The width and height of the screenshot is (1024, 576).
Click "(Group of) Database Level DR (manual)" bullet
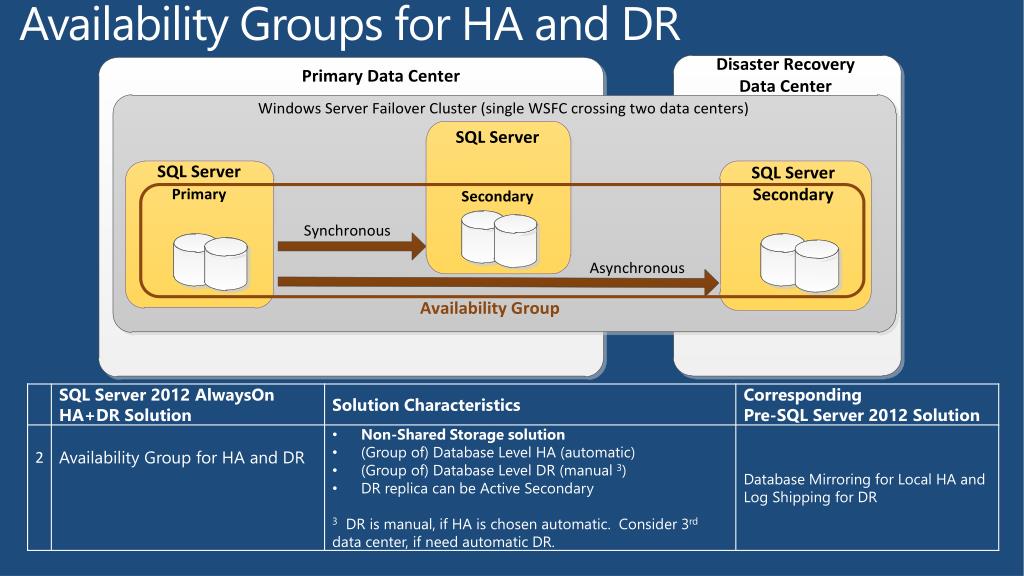click(494, 470)
